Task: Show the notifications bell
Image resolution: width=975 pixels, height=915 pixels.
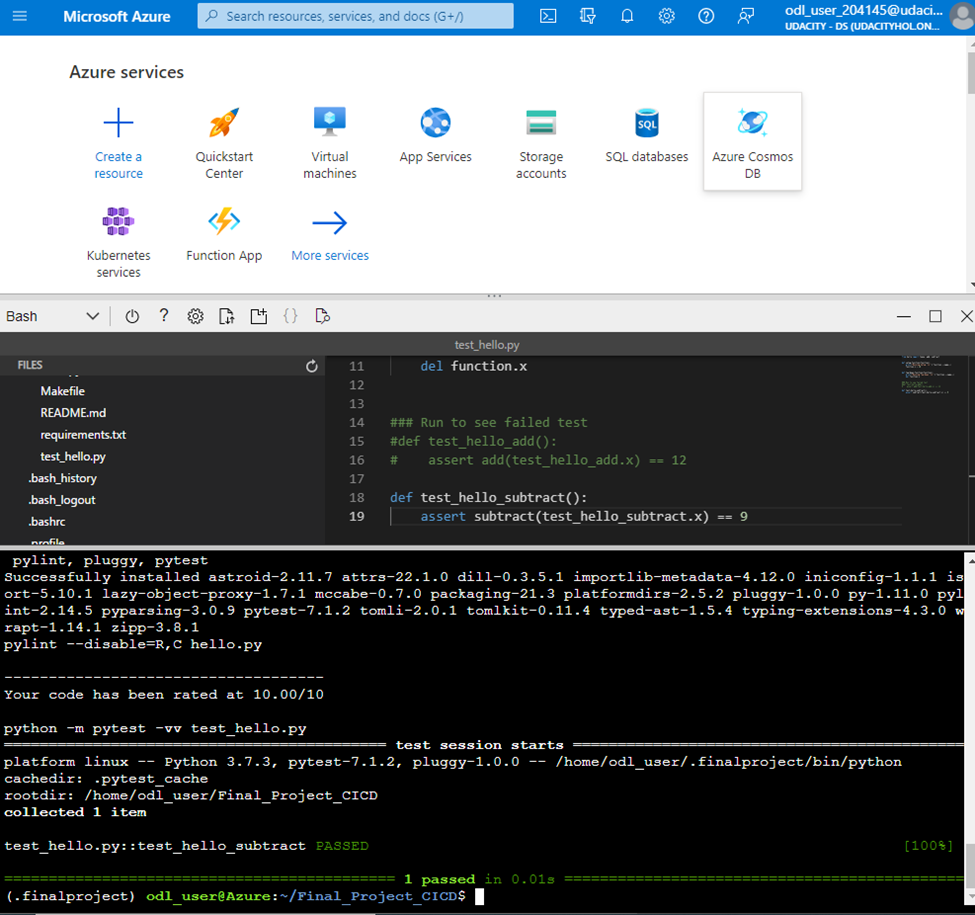Action: [627, 16]
